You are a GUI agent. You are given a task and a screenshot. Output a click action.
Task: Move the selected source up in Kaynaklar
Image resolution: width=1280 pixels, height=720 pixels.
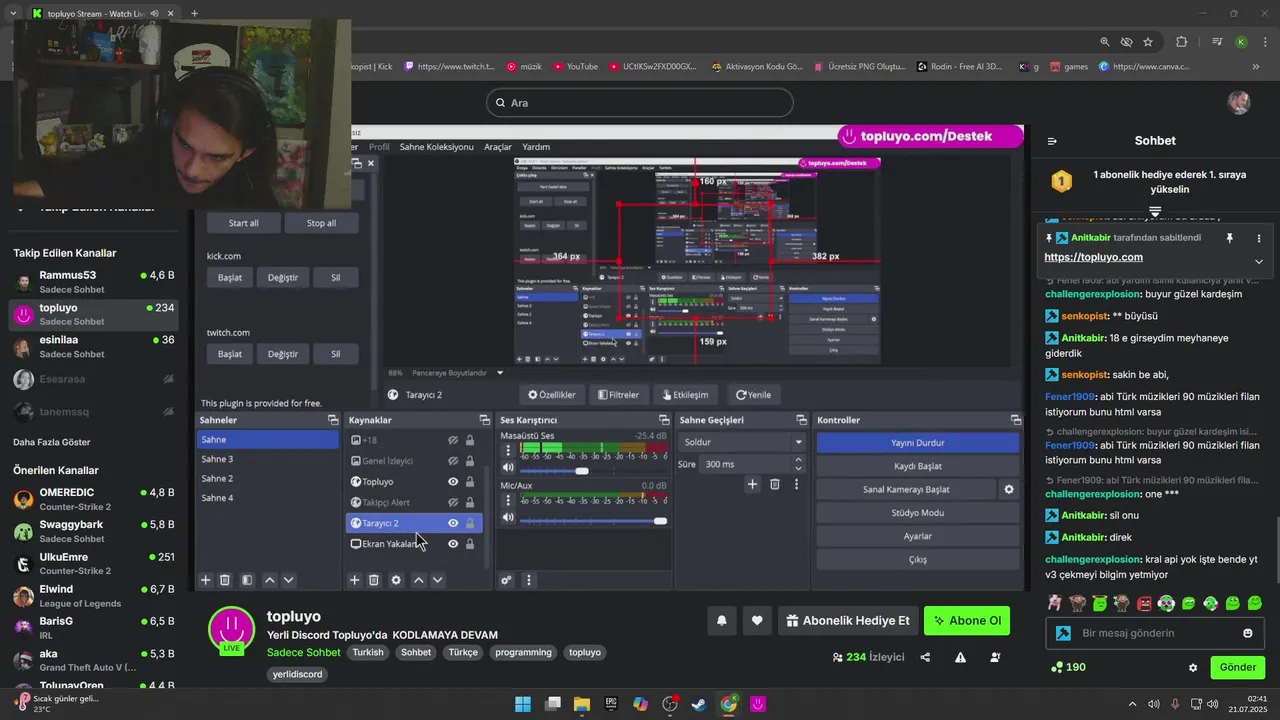point(418,580)
